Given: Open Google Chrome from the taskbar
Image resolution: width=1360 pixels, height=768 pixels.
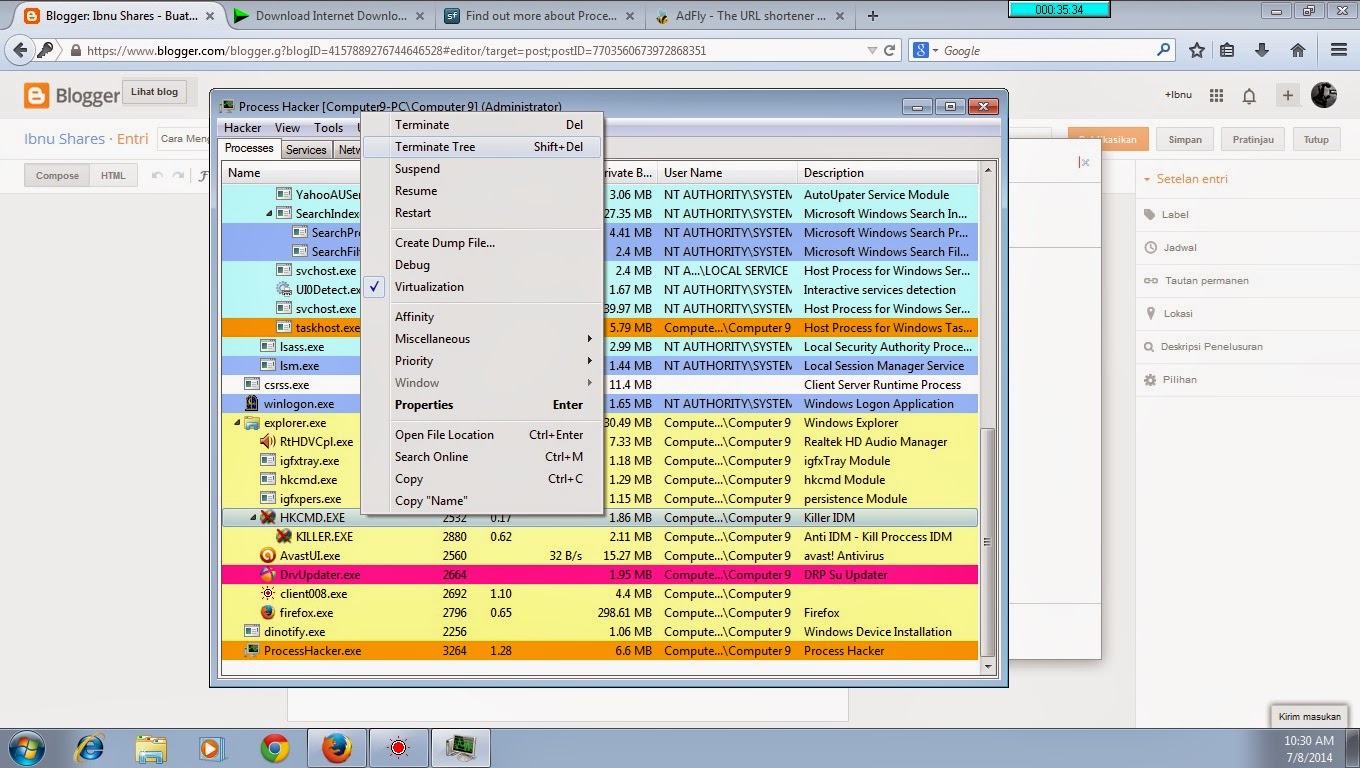Looking at the screenshot, I should (x=275, y=748).
